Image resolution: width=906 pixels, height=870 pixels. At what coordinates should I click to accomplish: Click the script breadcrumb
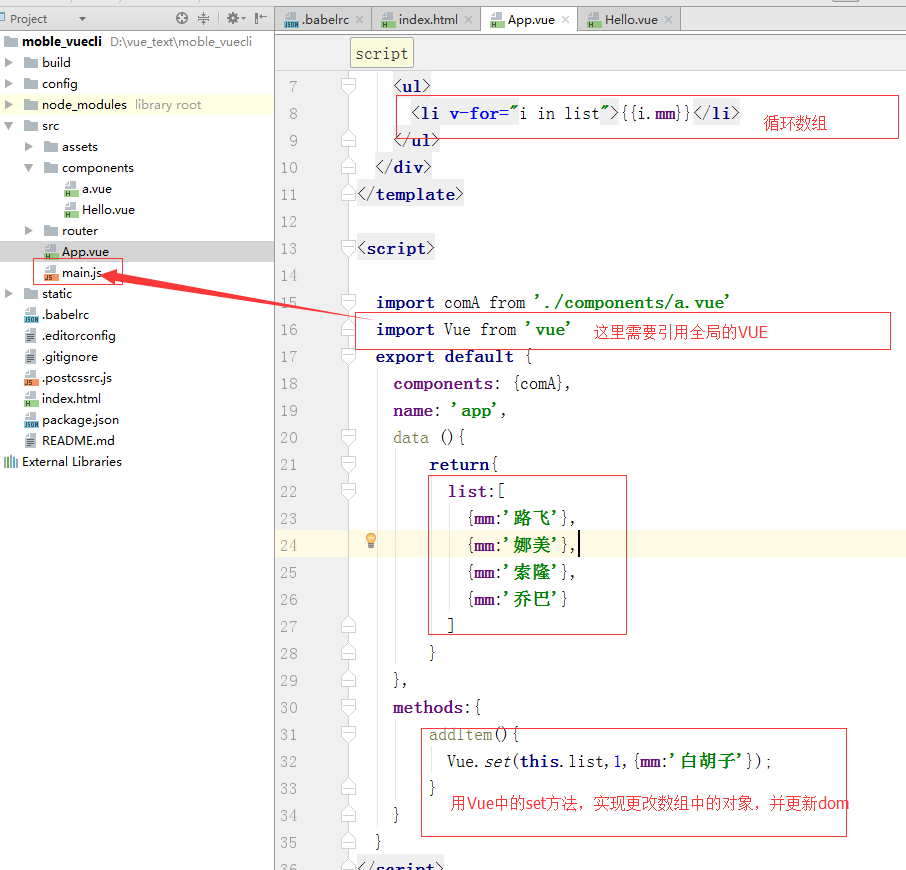point(381,53)
